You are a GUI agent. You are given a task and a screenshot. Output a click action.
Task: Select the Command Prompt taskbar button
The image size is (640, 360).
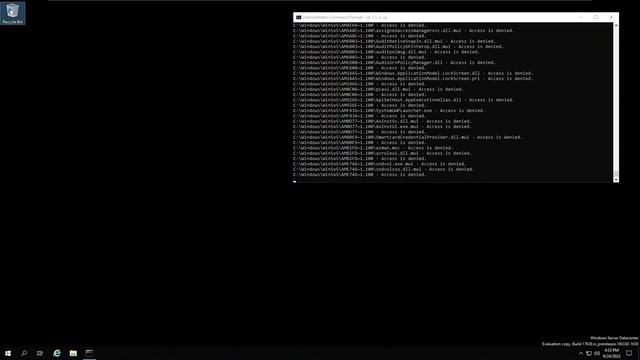point(89,353)
